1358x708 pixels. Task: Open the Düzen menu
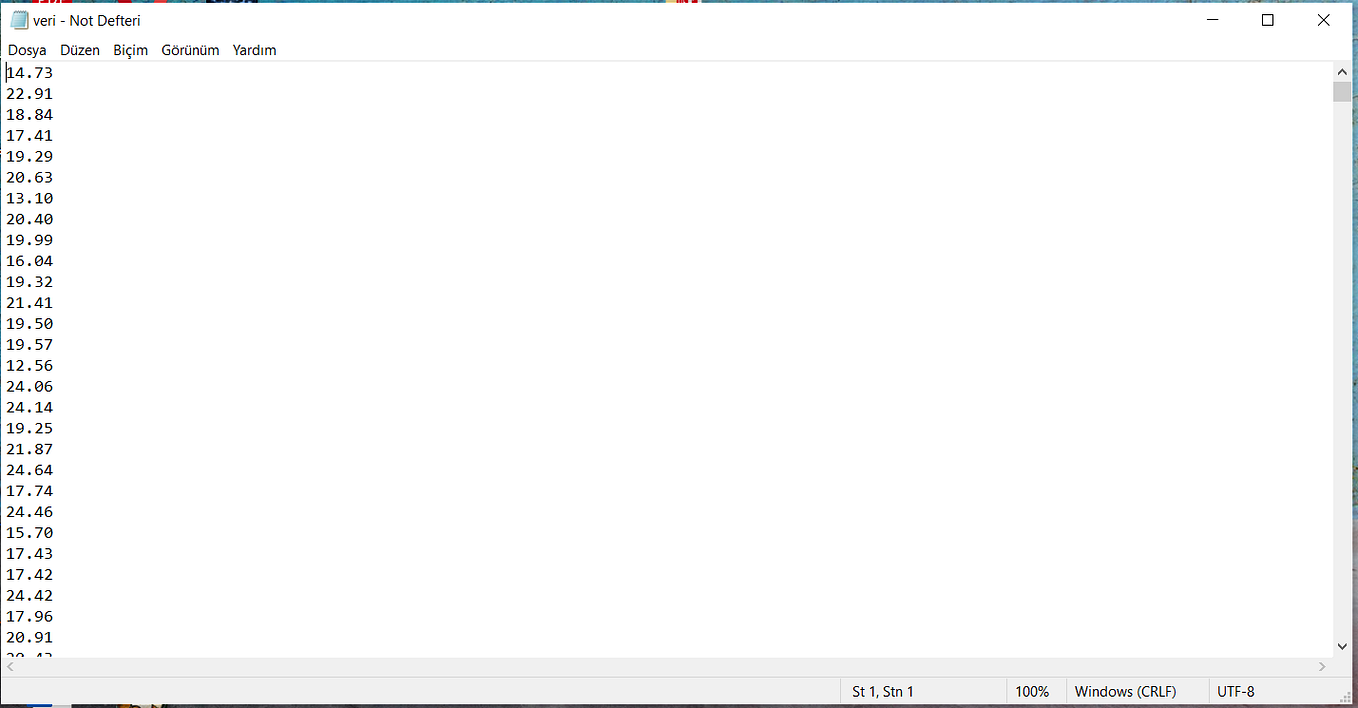tap(79, 50)
